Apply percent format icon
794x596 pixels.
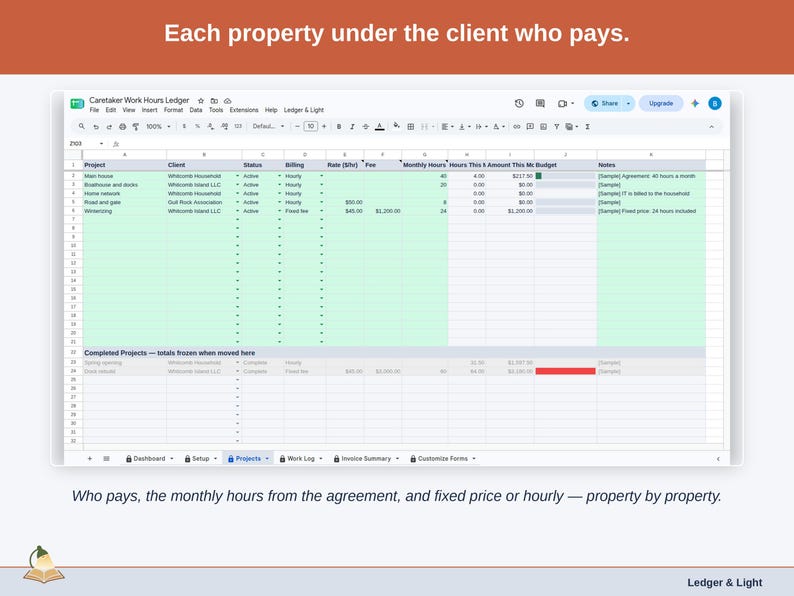click(x=197, y=127)
